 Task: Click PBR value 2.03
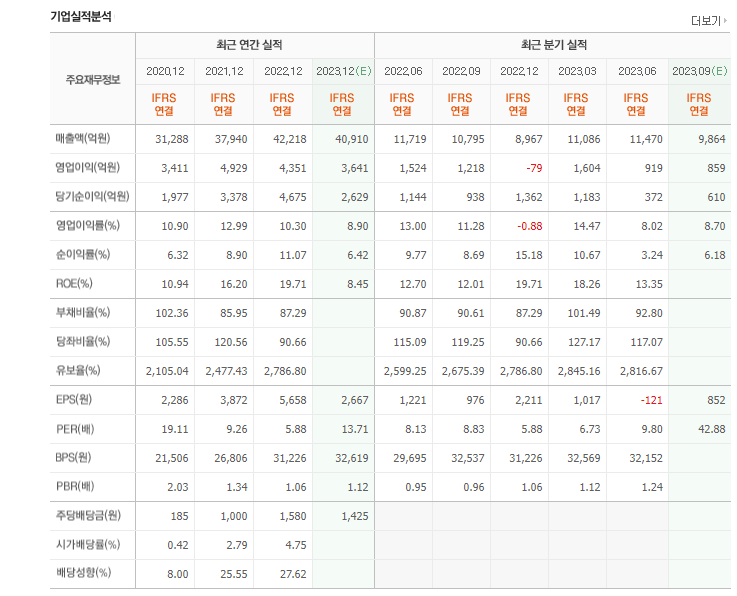(x=178, y=487)
